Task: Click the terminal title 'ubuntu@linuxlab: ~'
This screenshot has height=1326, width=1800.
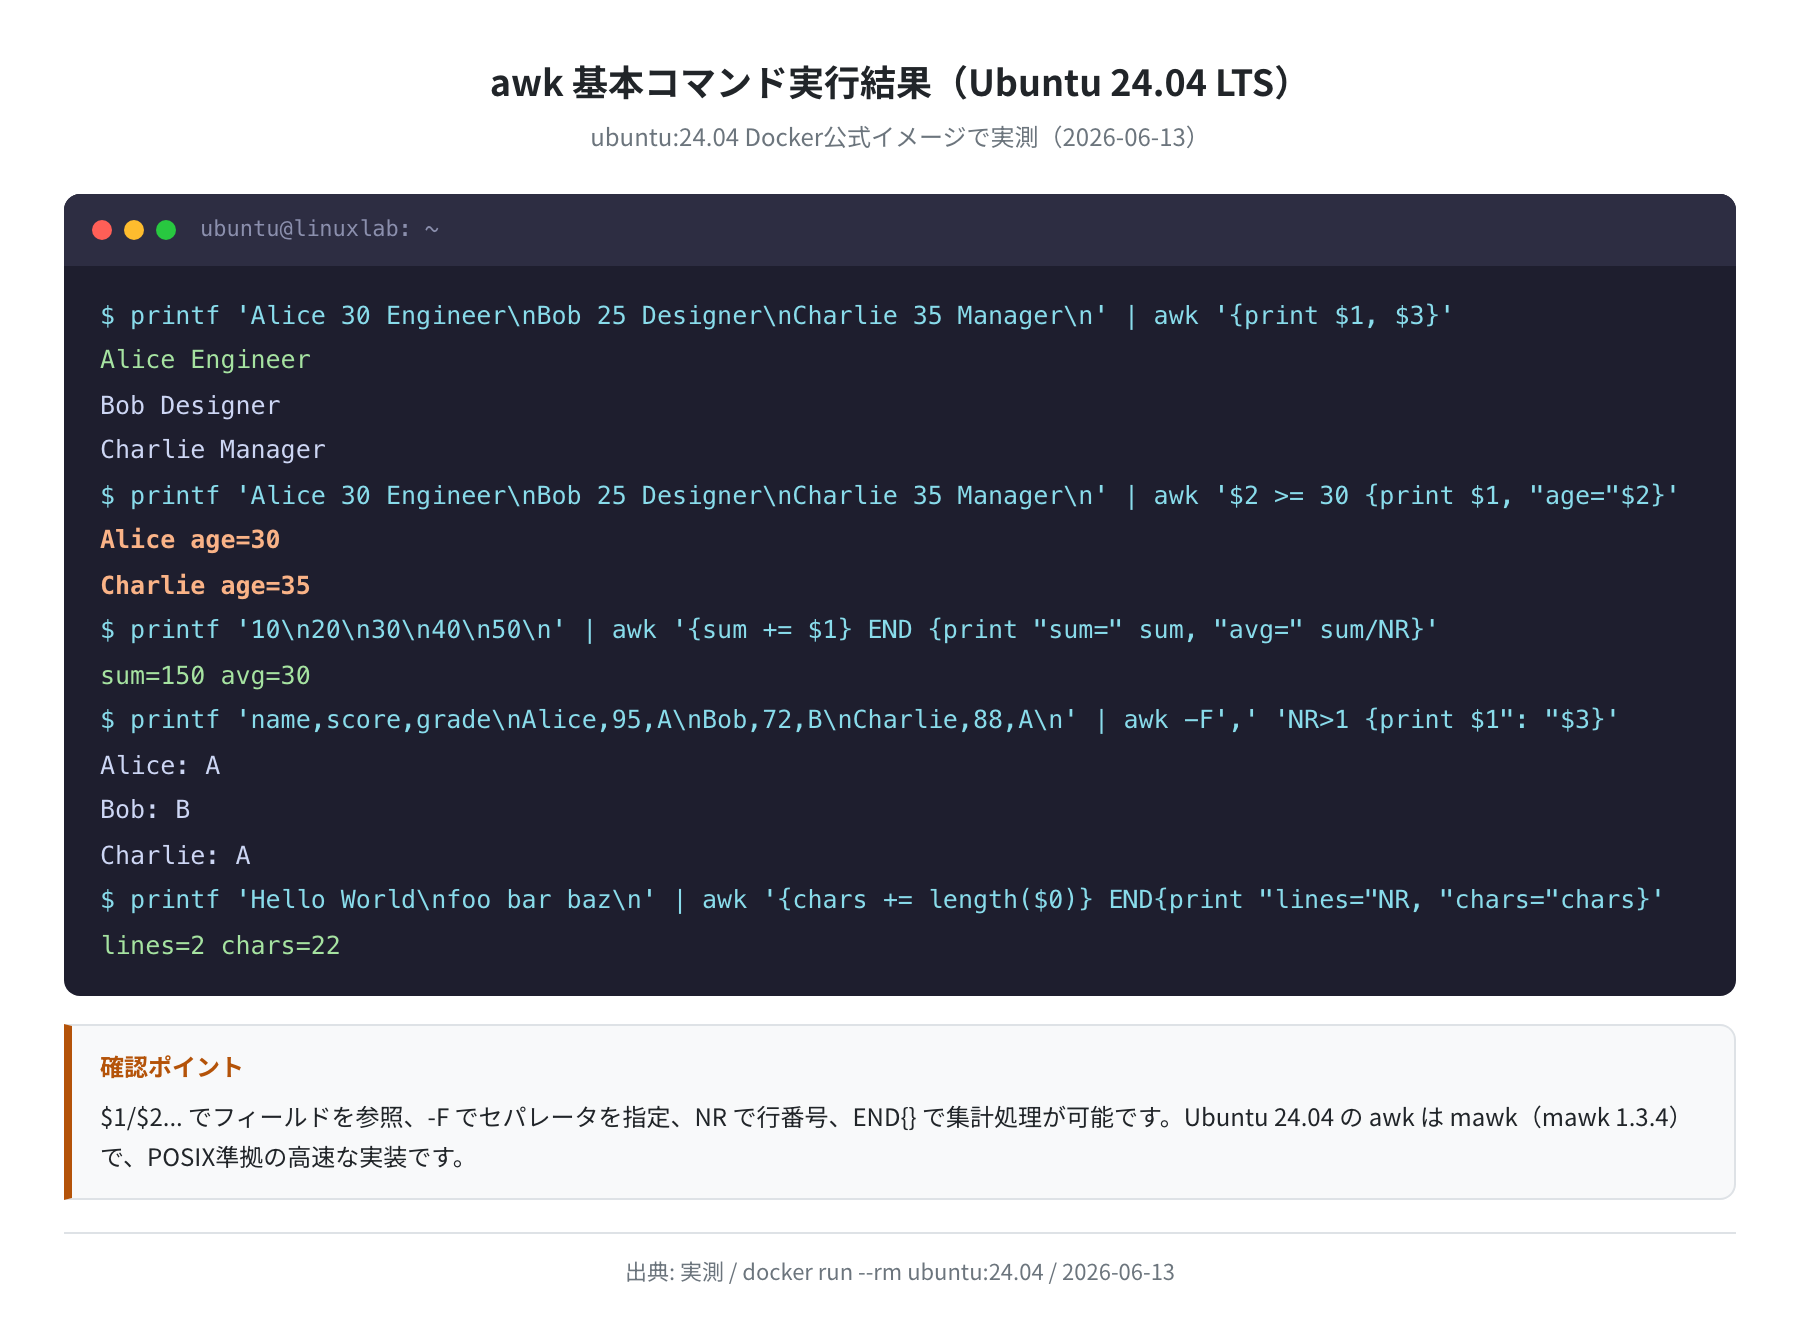Action: (320, 229)
